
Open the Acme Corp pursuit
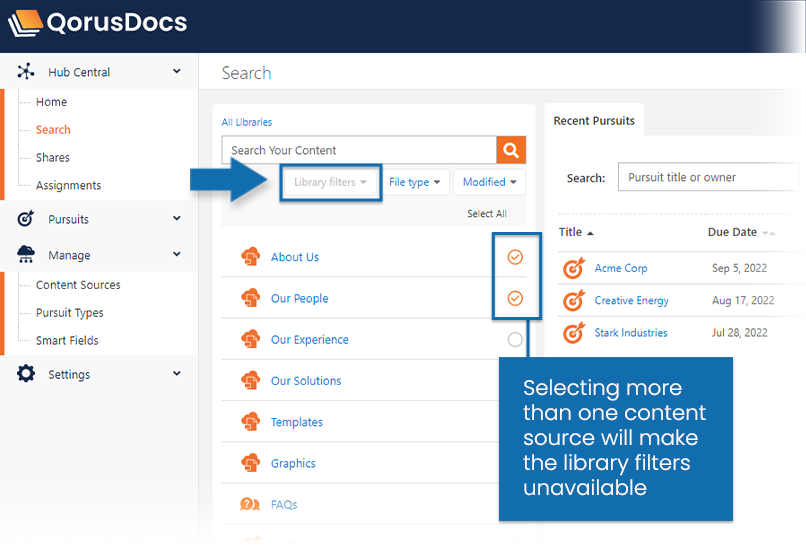(620, 268)
